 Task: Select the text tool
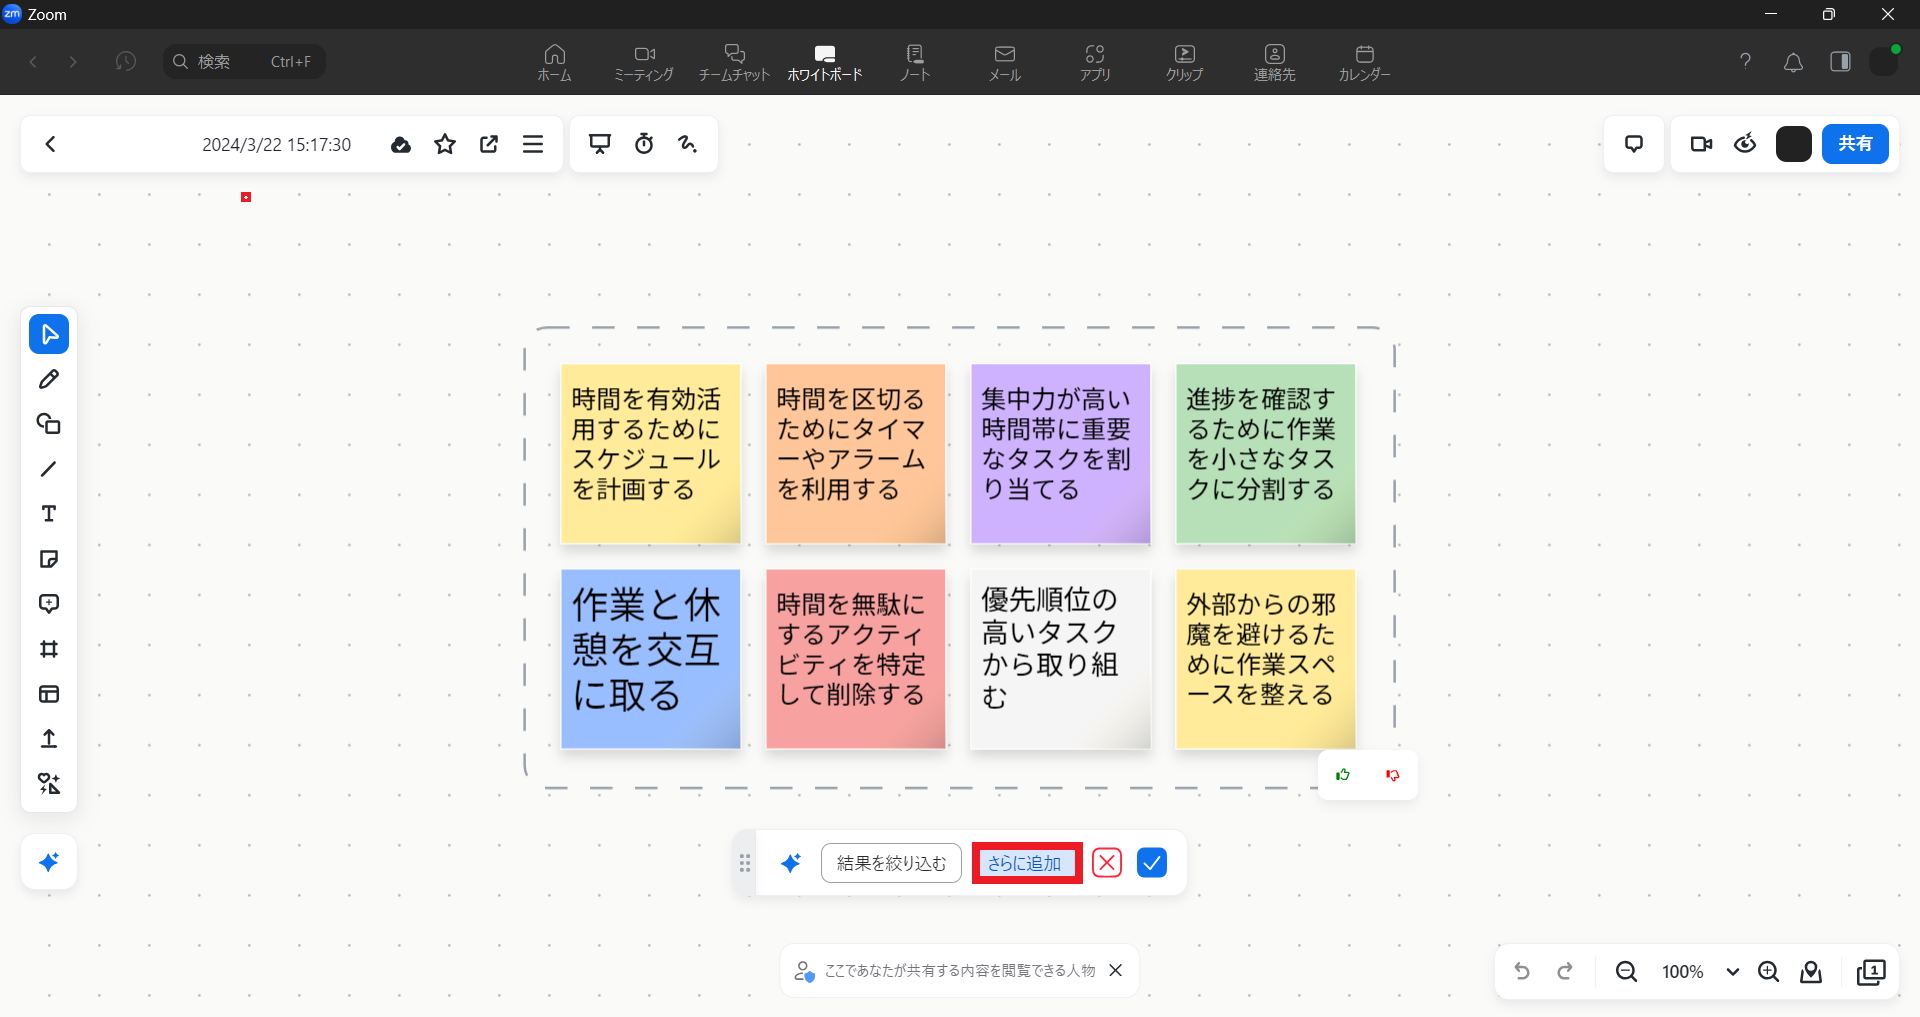(x=48, y=514)
